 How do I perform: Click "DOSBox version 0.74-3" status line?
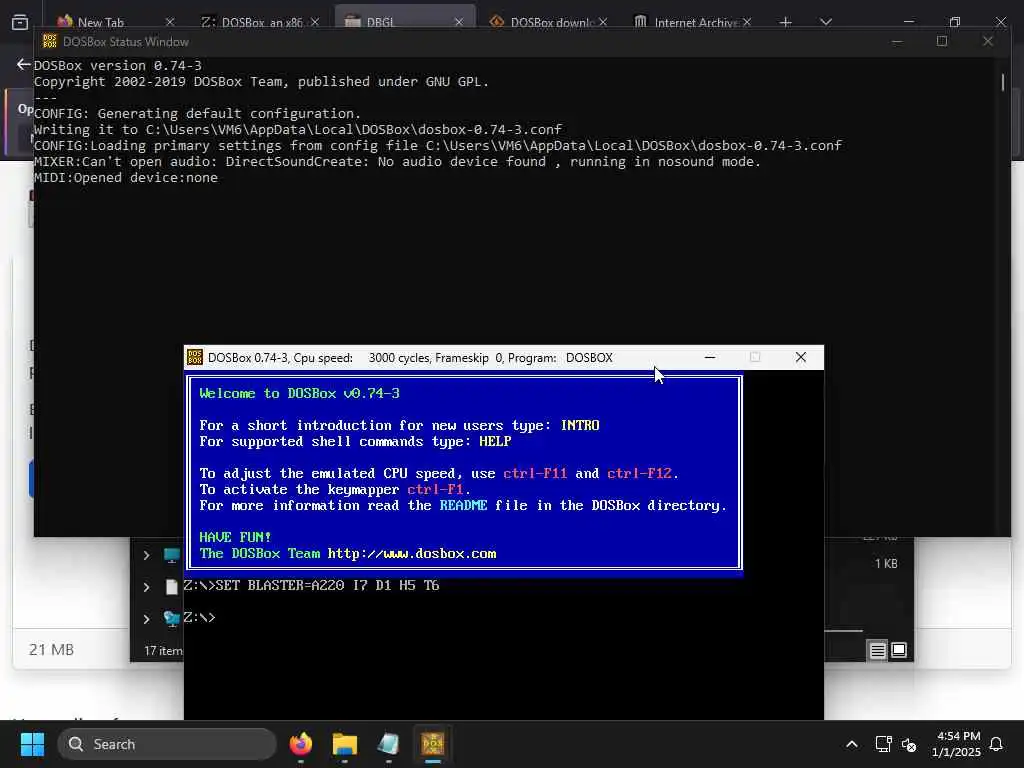(x=118, y=65)
